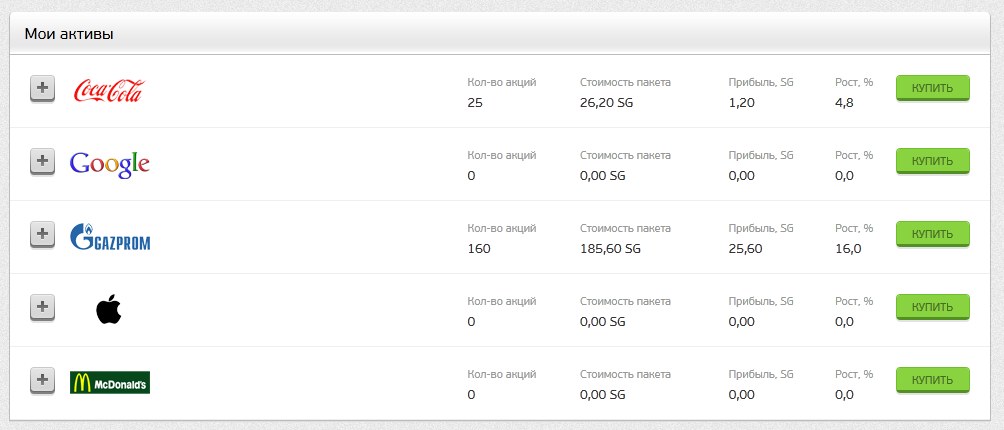Click Gazprom package value 185,60 SG
This screenshot has width=1004, height=430.
tap(610, 248)
